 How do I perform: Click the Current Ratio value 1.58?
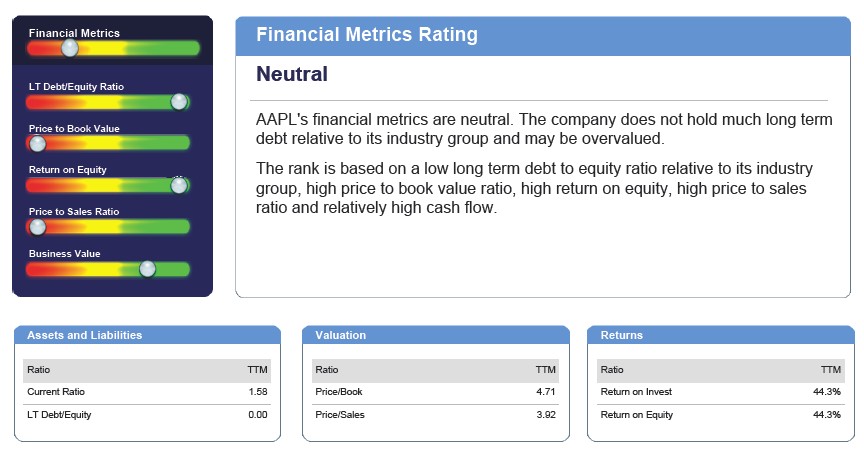[x=257, y=391]
